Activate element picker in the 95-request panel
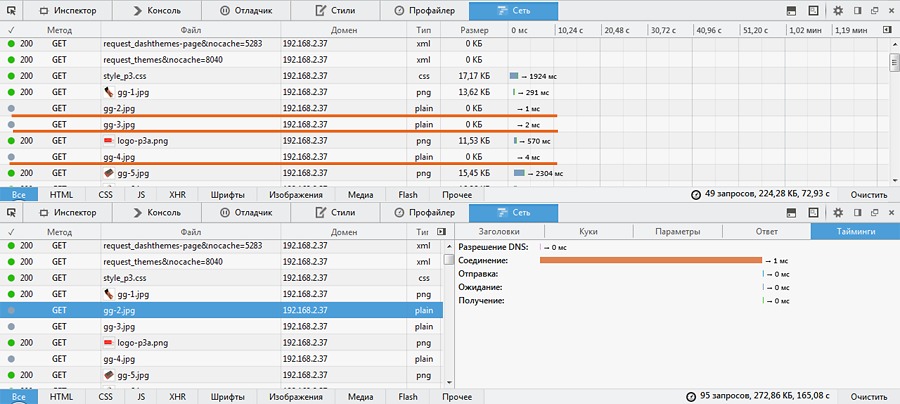Screen dimensions: 900x404 click(x=11, y=212)
